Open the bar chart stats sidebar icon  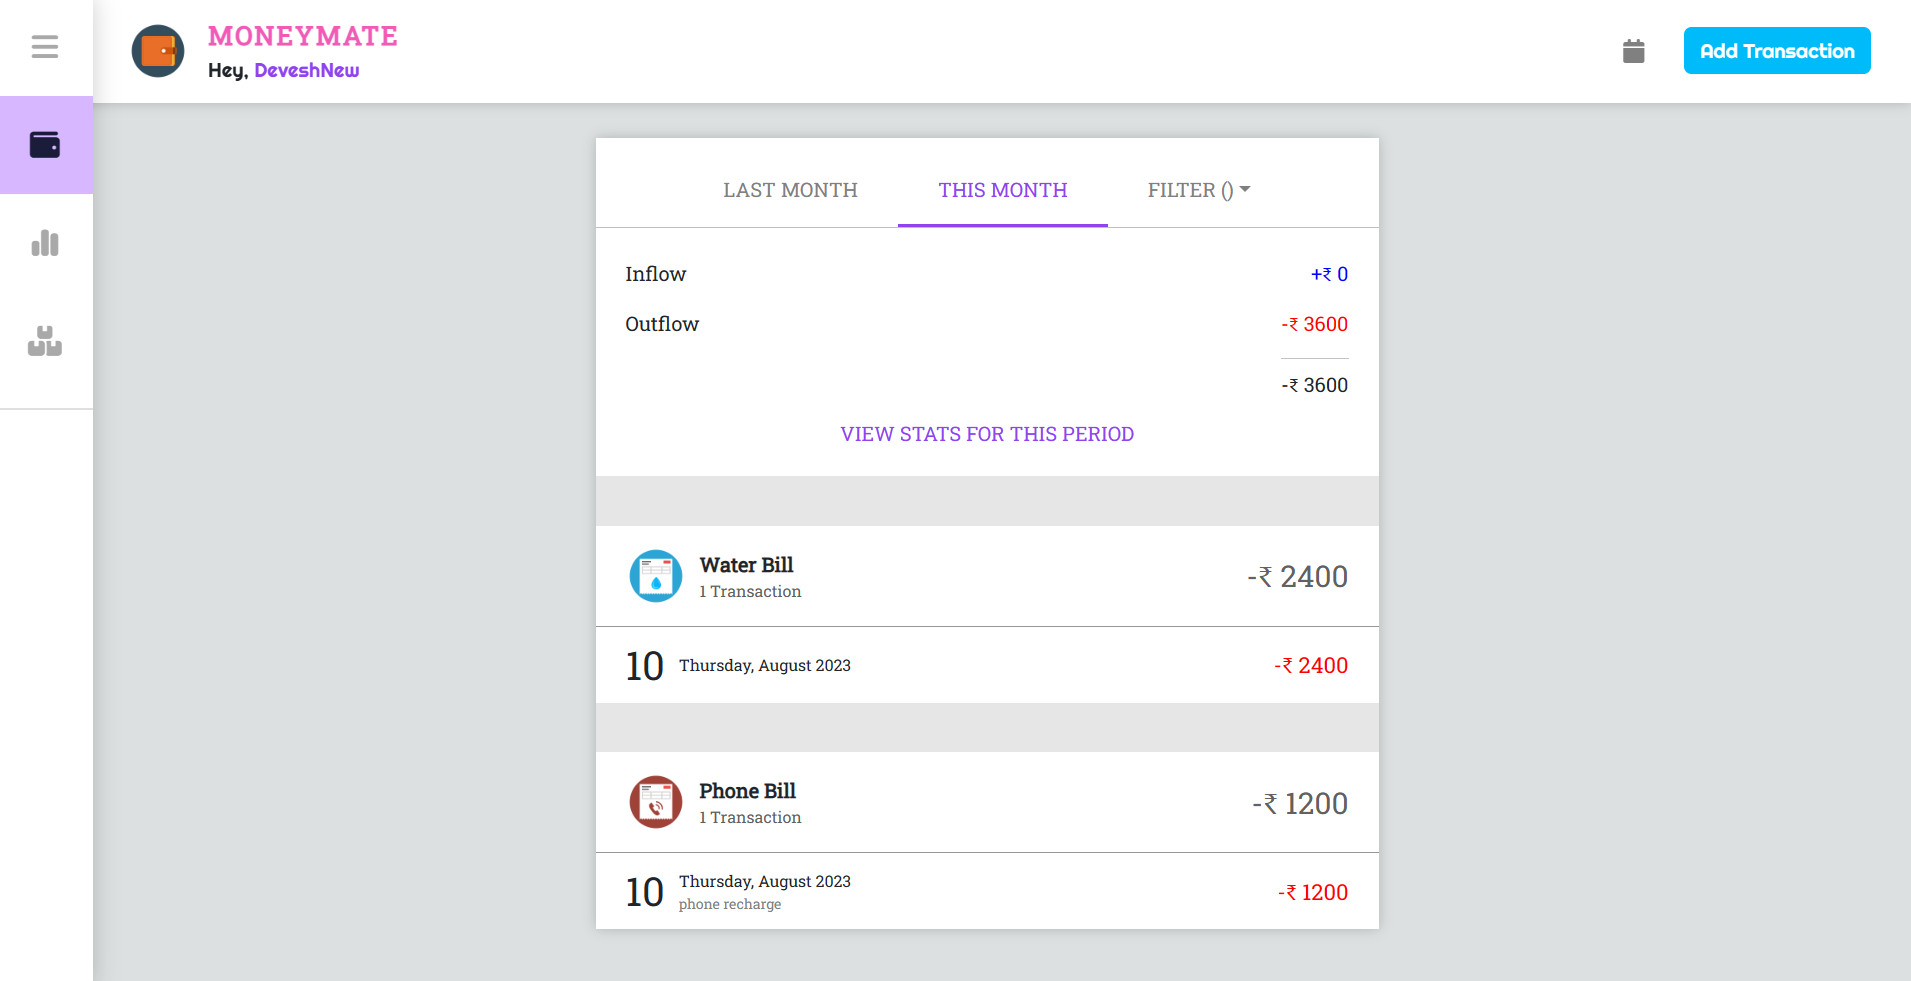click(x=45, y=243)
